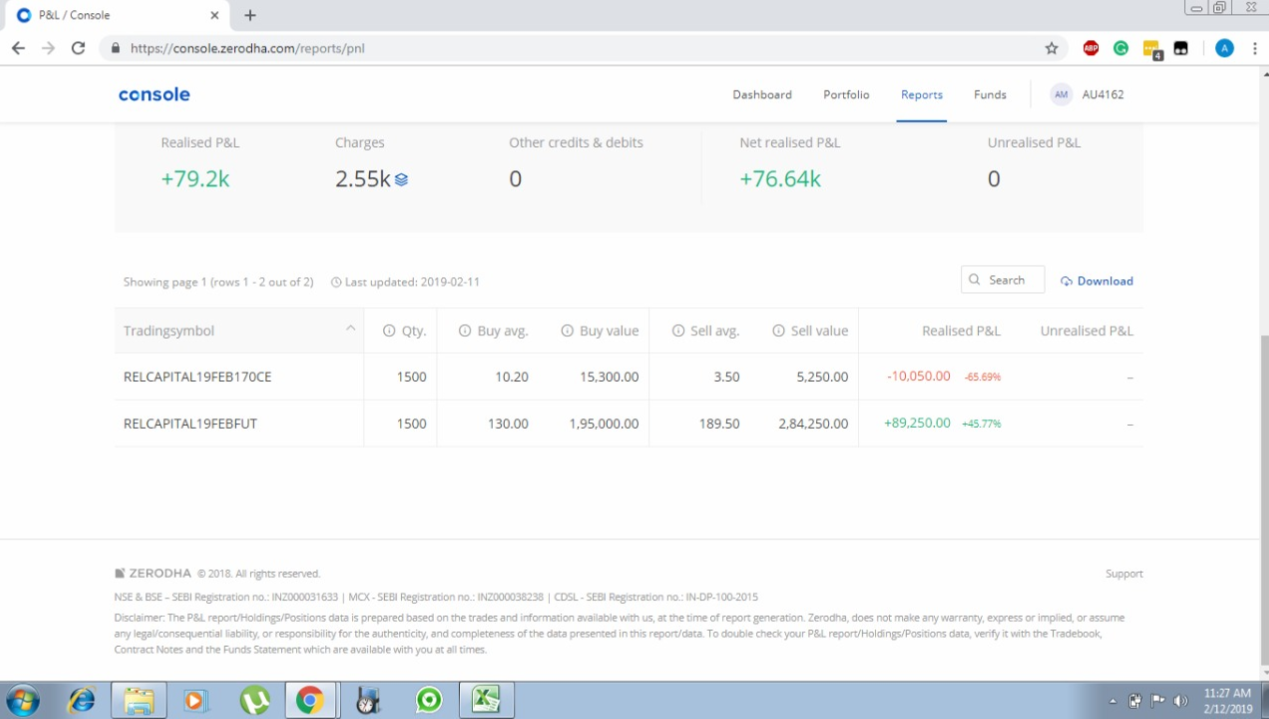Click the +45.77% percentage value
Screen dimensions: 1269x719
coord(981,424)
